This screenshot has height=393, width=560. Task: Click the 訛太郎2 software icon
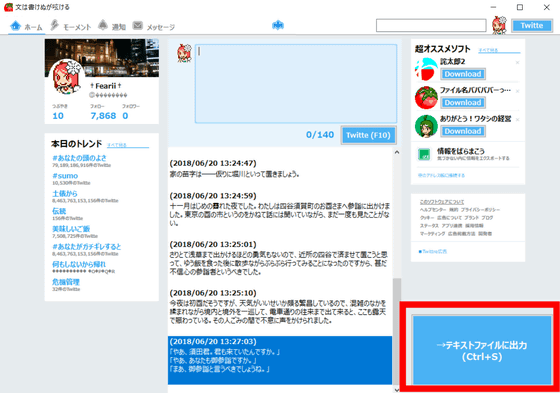click(426, 69)
